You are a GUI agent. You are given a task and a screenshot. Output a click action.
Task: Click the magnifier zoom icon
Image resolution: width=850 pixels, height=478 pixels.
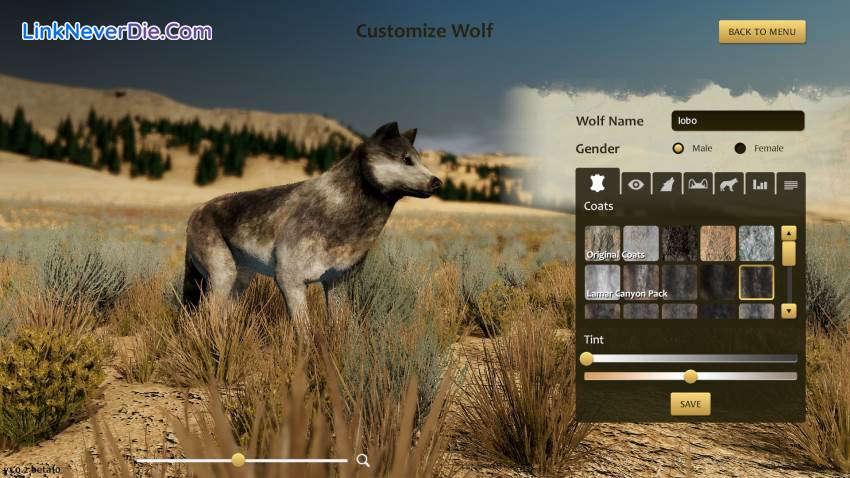click(363, 460)
